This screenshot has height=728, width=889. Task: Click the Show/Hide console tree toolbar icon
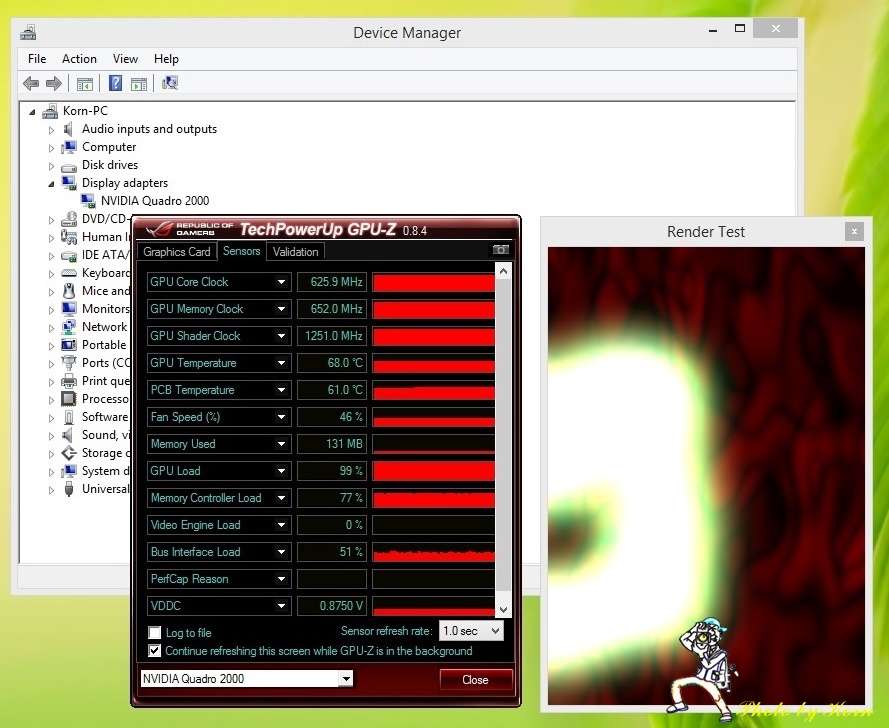[x=85, y=84]
